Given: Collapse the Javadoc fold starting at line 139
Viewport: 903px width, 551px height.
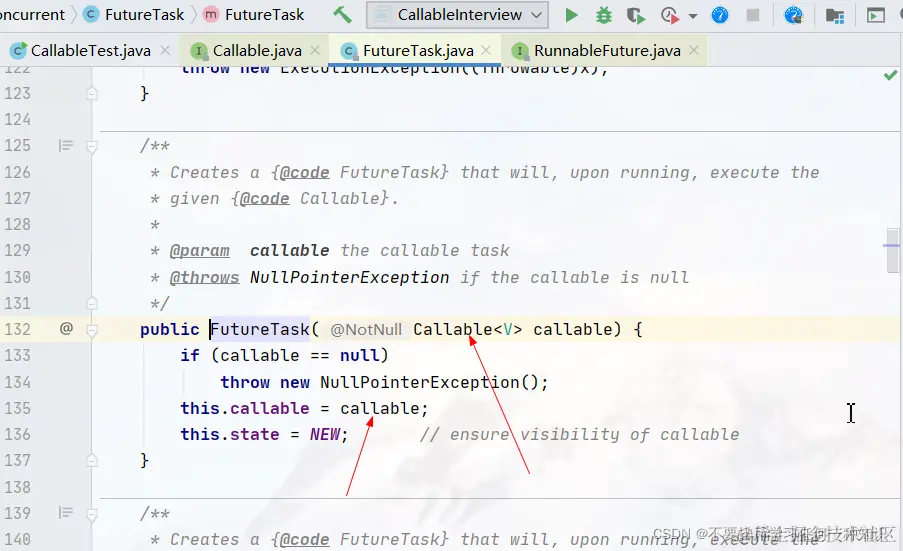Looking at the screenshot, I should [92, 514].
